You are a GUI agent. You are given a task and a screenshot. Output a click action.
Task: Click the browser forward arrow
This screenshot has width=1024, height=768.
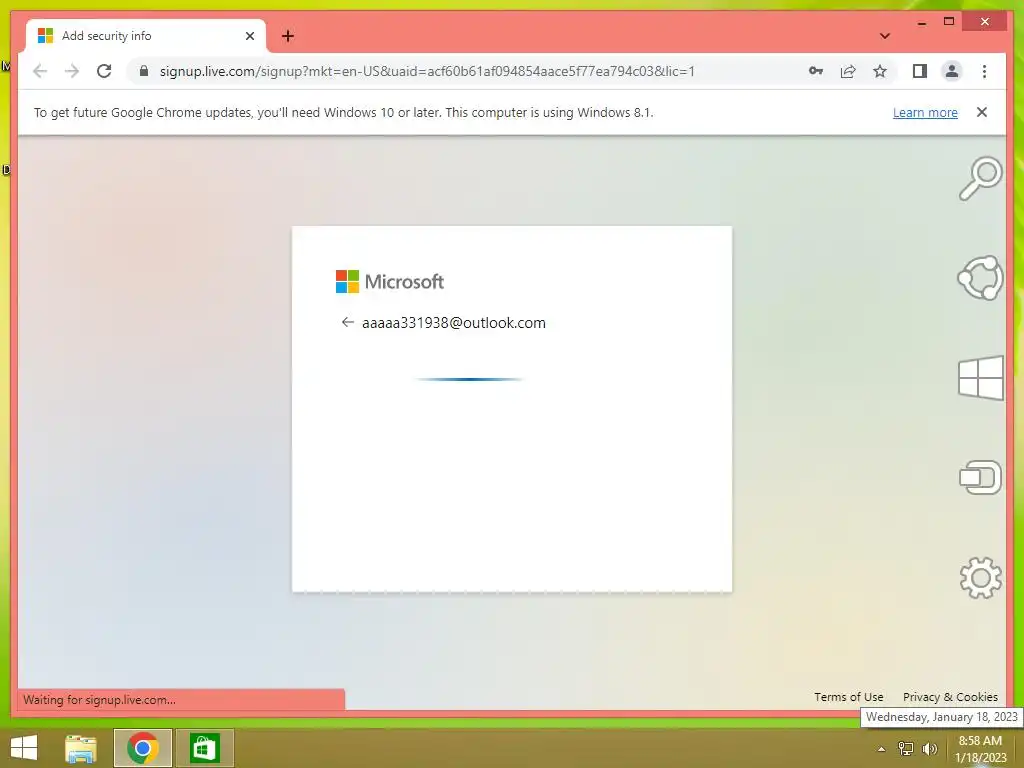point(72,71)
